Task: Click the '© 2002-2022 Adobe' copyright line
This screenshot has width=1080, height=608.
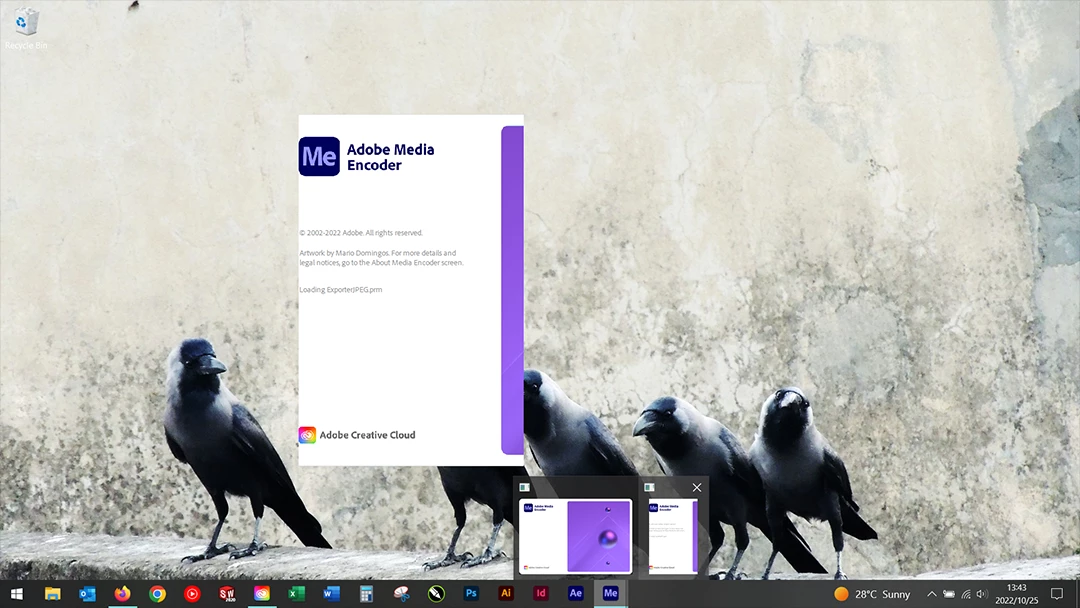Action: [x=361, y=233]
